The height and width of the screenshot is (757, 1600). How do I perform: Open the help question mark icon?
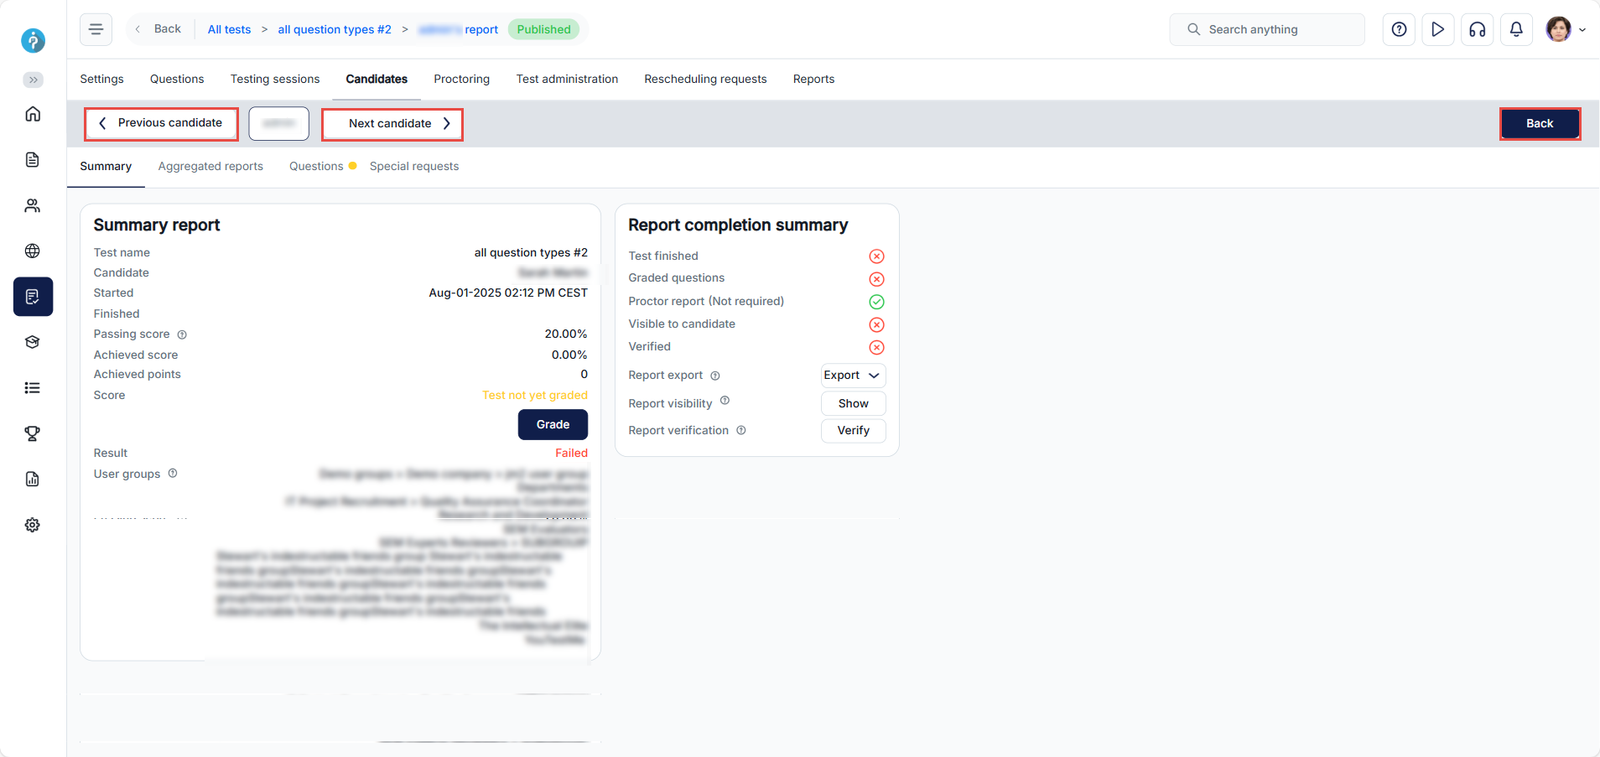pyautogui.click(x=1399, y=30)
